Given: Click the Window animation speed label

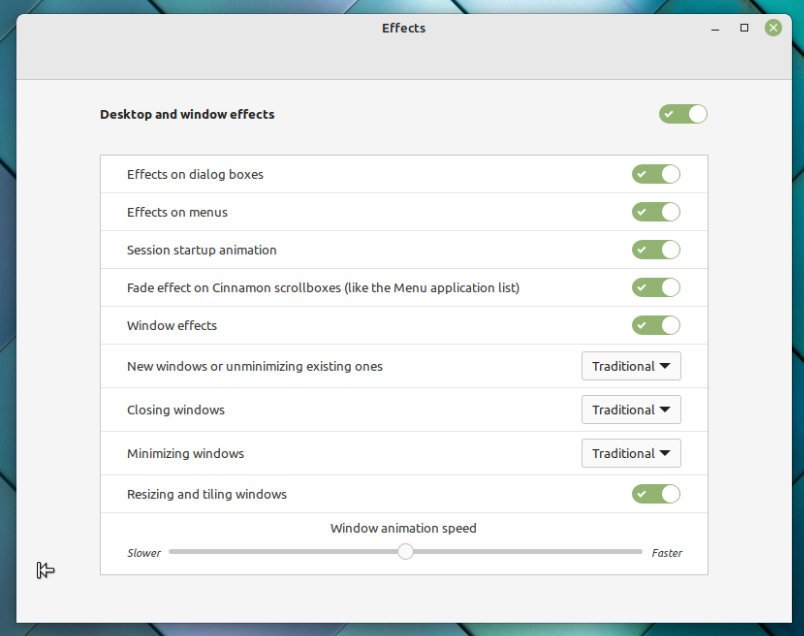Looking at the screenshot, I should tap(403, 528).
